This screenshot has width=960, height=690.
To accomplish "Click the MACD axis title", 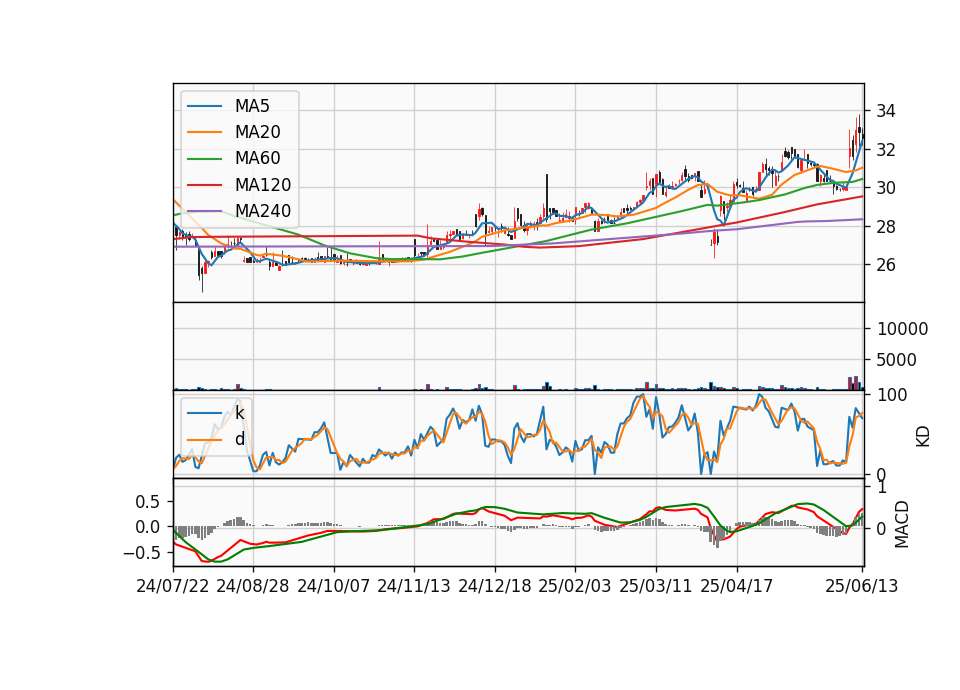I will [902, 525].
